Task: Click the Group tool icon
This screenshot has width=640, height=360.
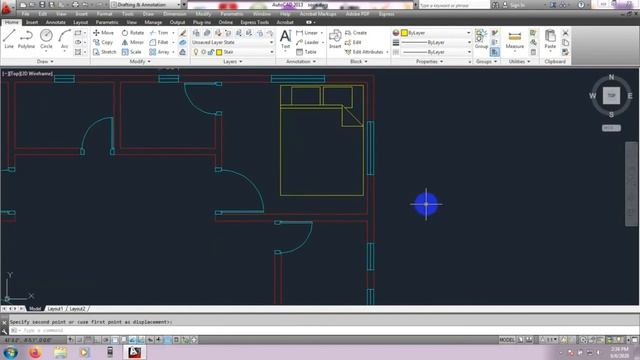Action: click(x=481, y=39)
